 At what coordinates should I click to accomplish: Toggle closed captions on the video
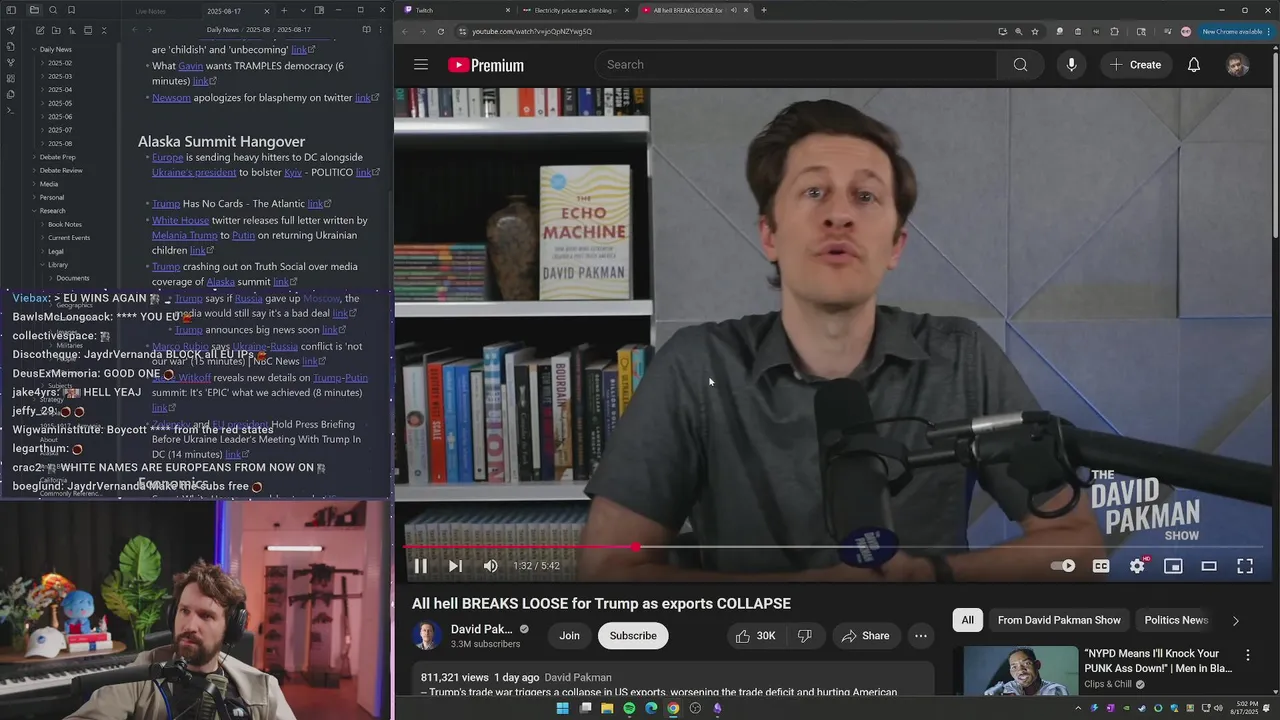click(x=1101, y=566)
